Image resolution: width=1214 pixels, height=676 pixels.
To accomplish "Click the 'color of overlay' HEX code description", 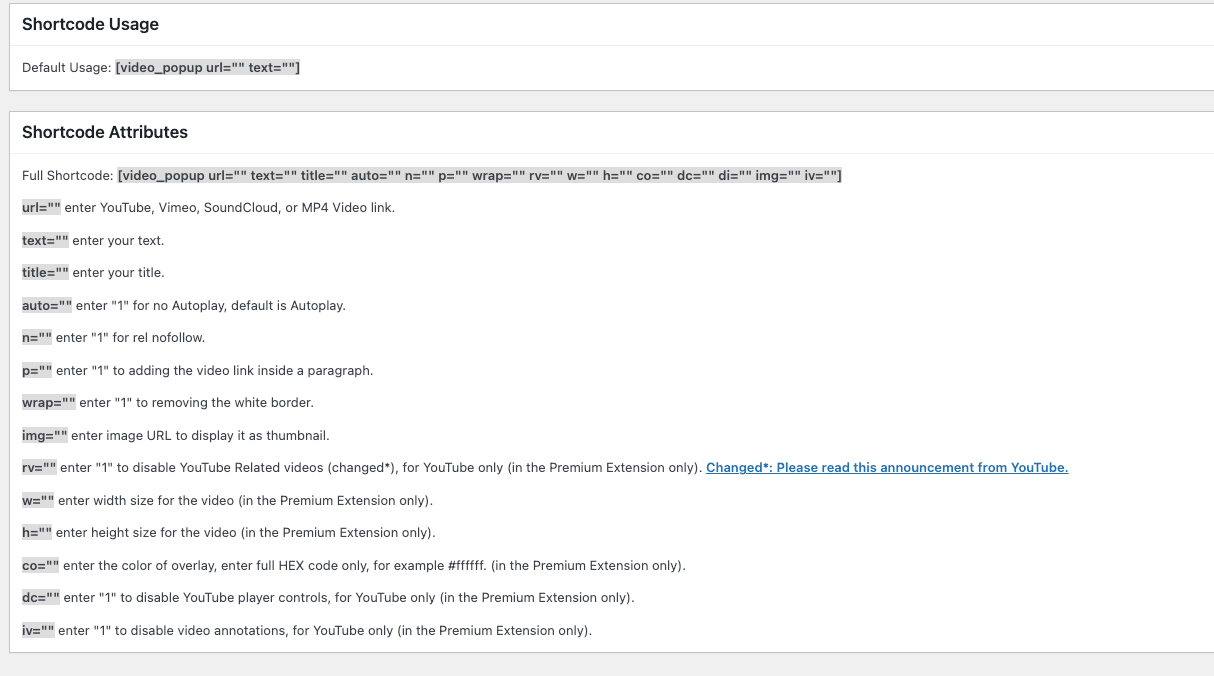I will (374, 565).
